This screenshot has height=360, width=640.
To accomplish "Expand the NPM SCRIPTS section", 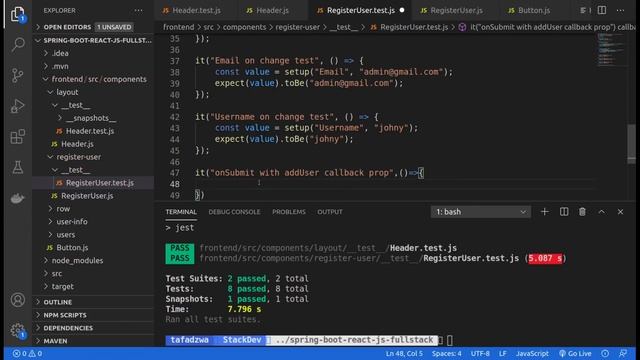I will [93, 315].
